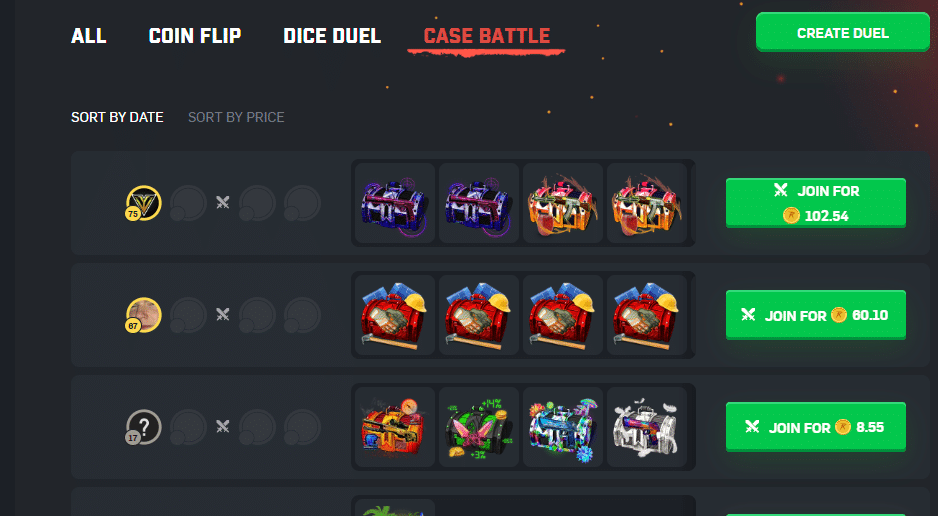Select the first red hardhat case in the second battle
This screenshot has height=516, width=938.
(395, 315)
